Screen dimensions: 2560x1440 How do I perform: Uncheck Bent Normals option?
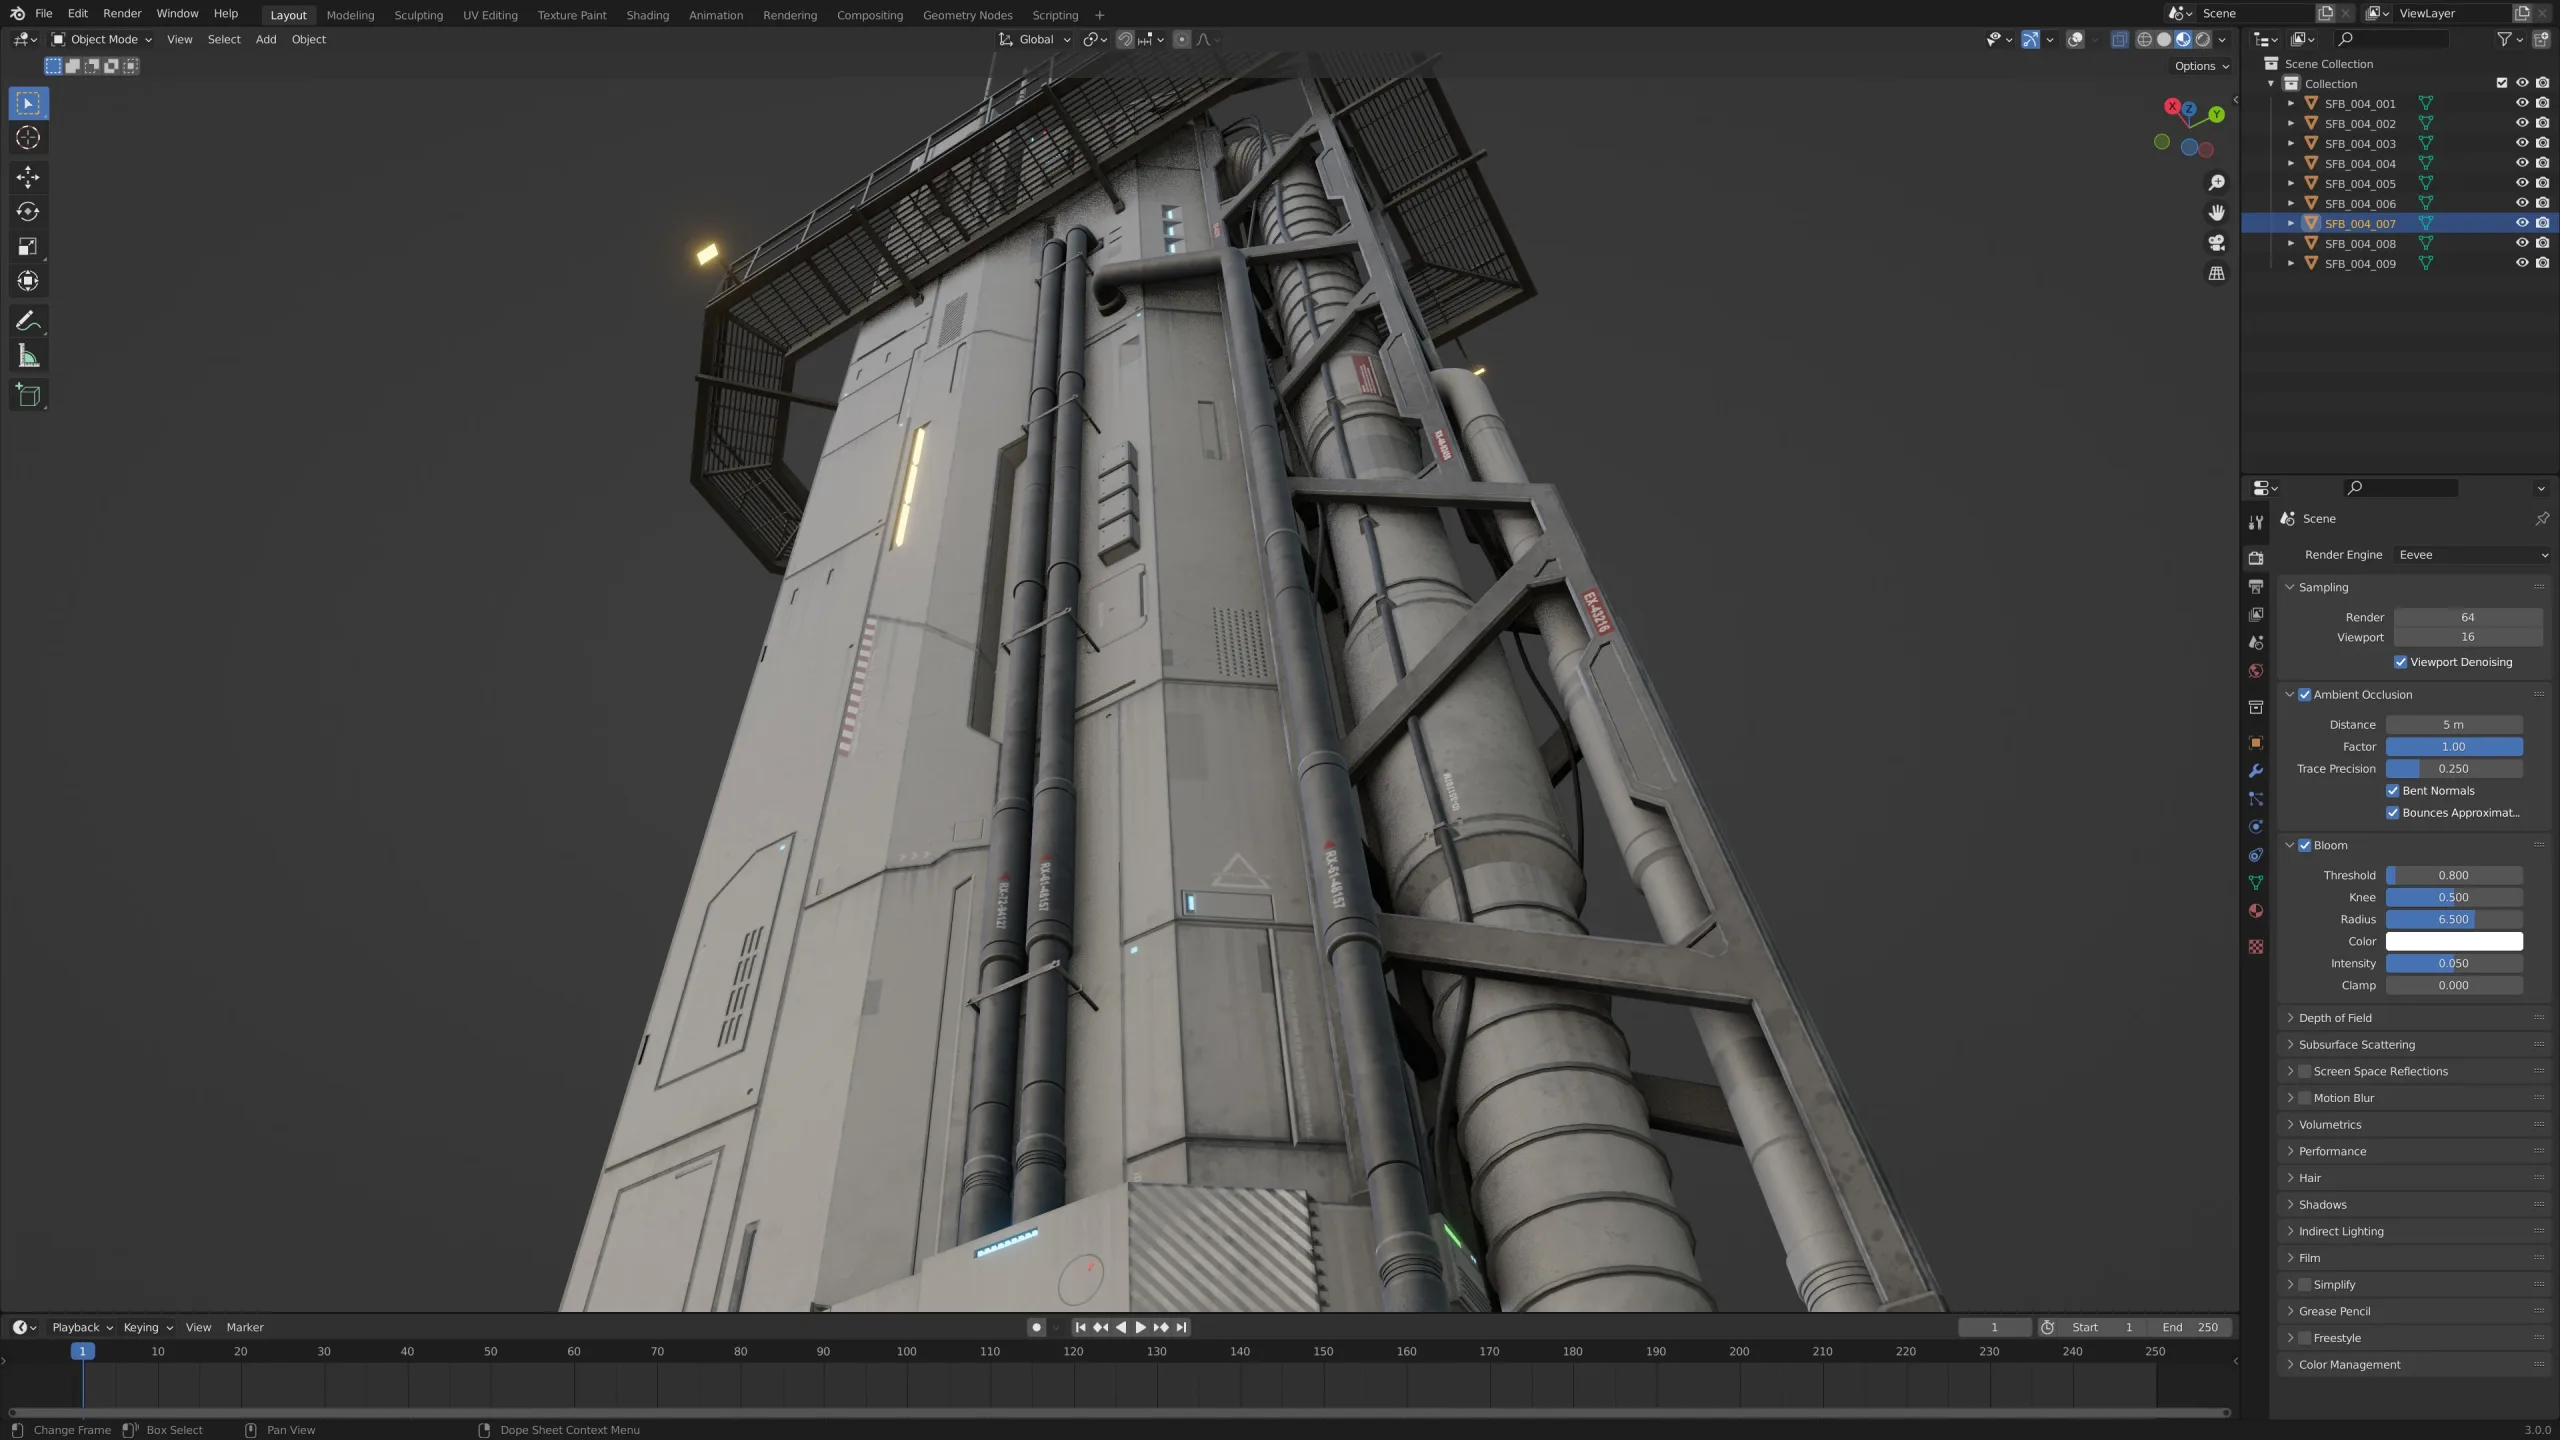click(2393, 790)
